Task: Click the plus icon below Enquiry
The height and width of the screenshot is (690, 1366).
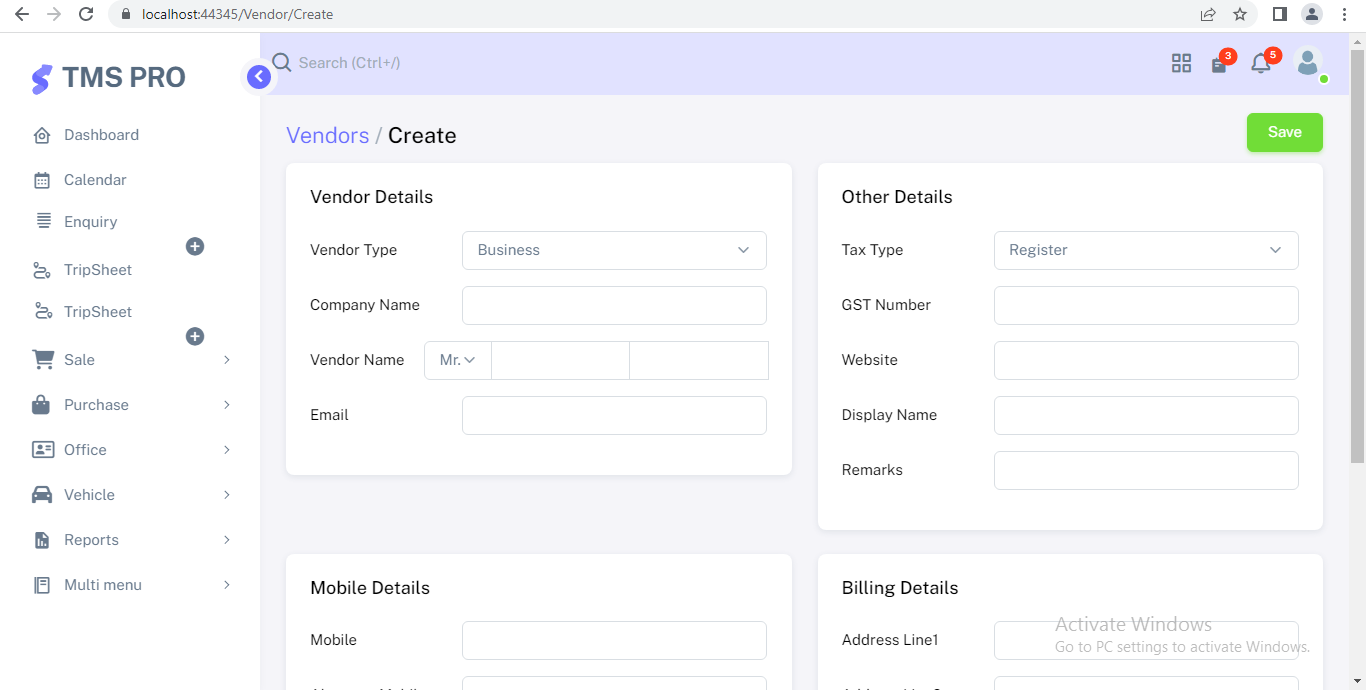Action: [195, 246]
